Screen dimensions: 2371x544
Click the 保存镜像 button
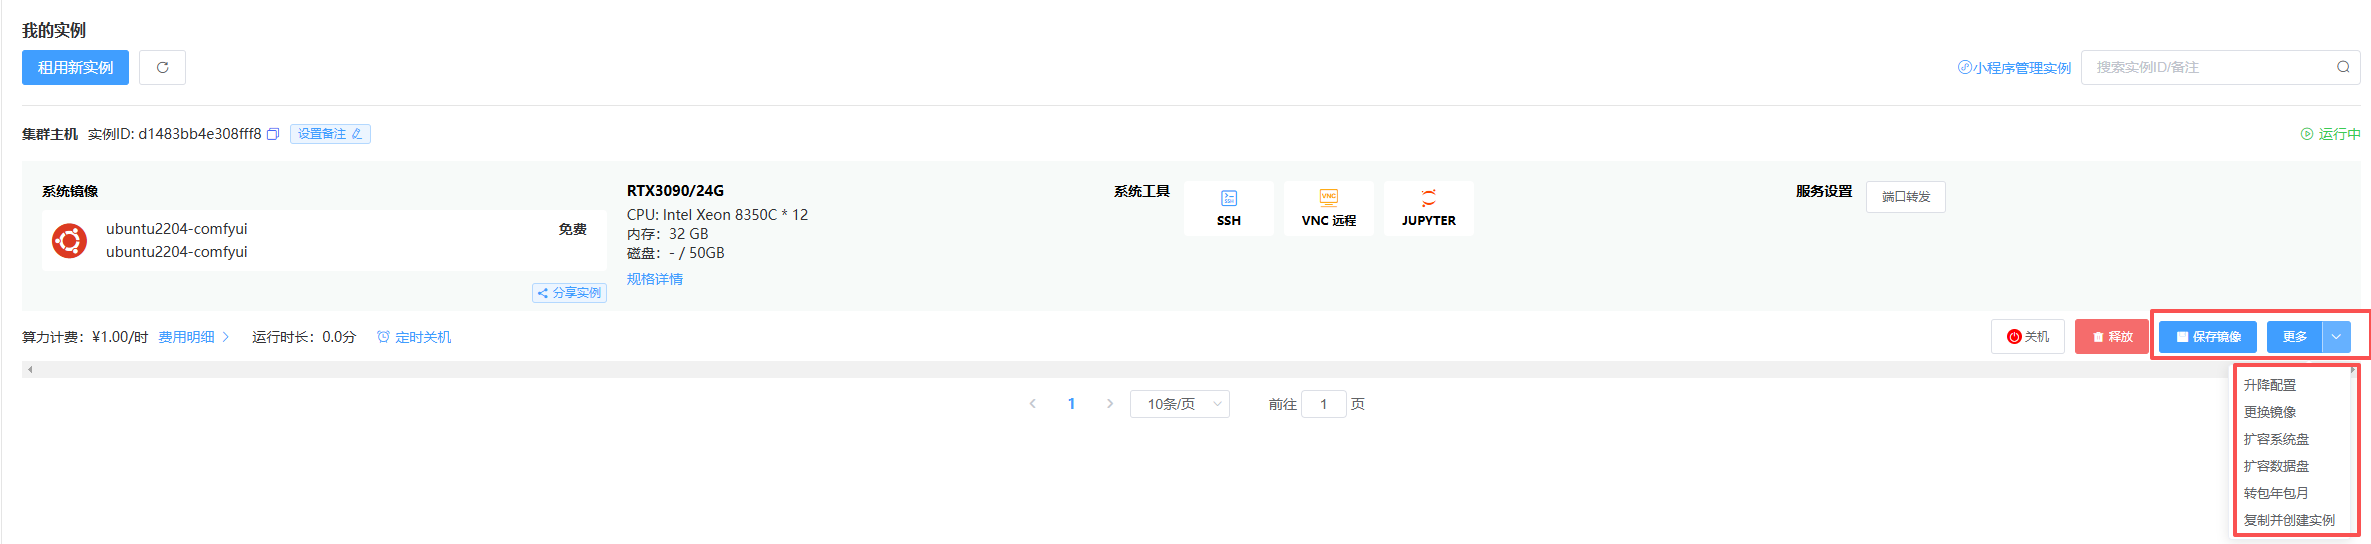coord(2207,337)
